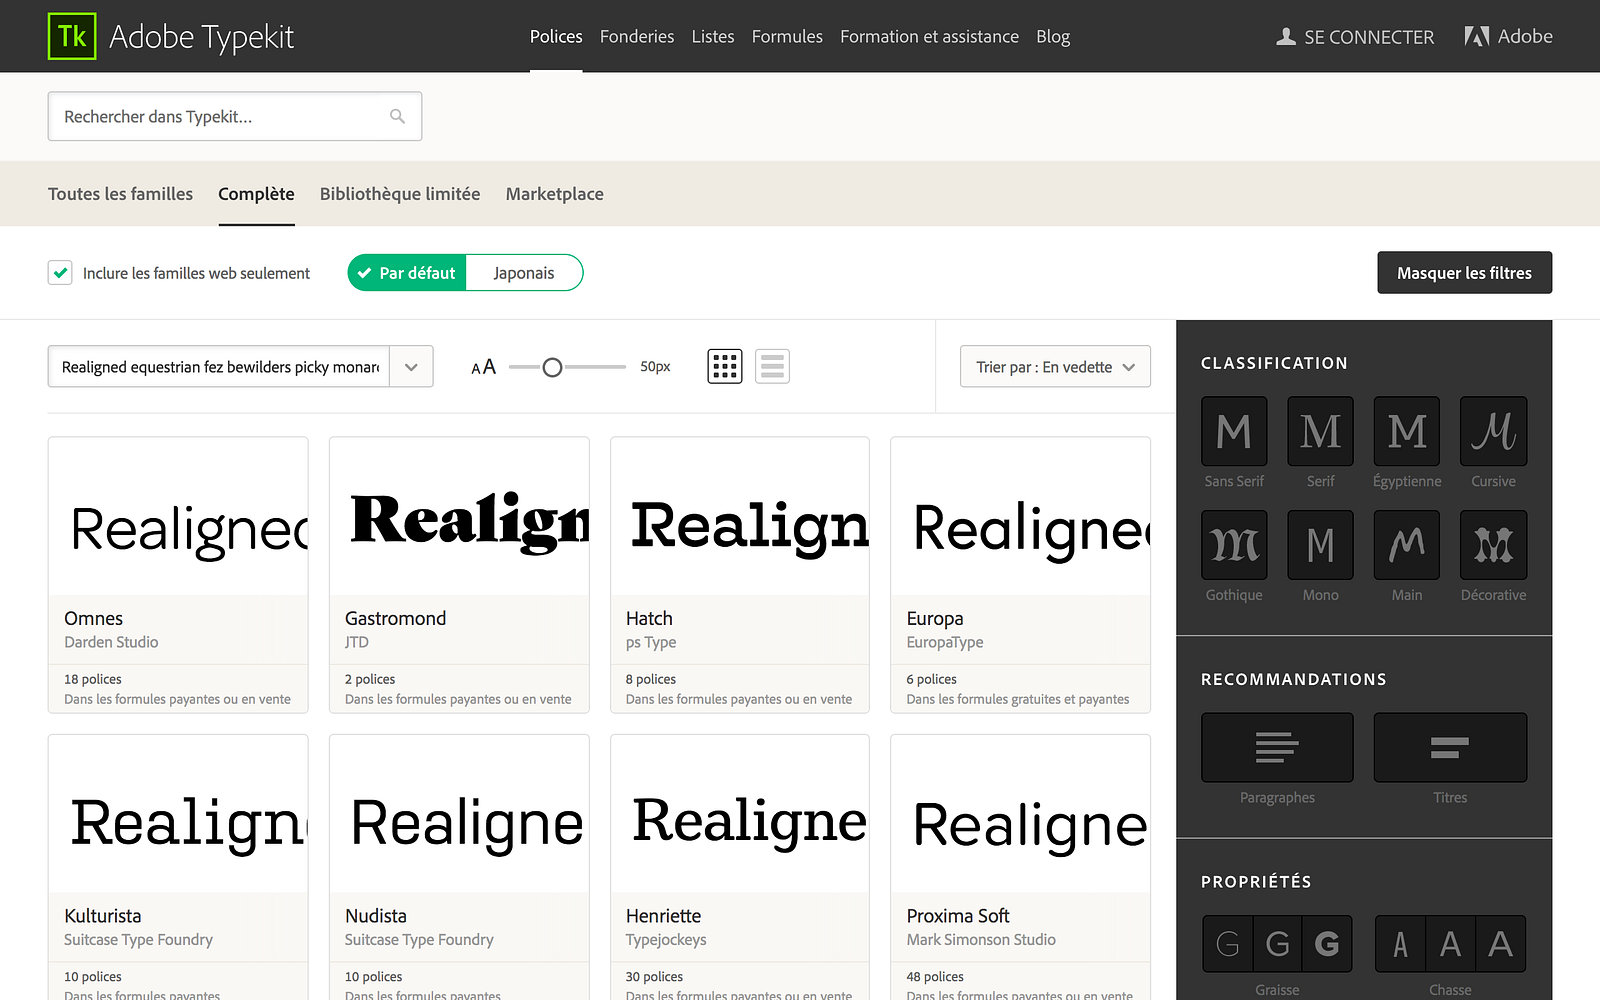Open the Kulturista font family link

coord(102,916)
